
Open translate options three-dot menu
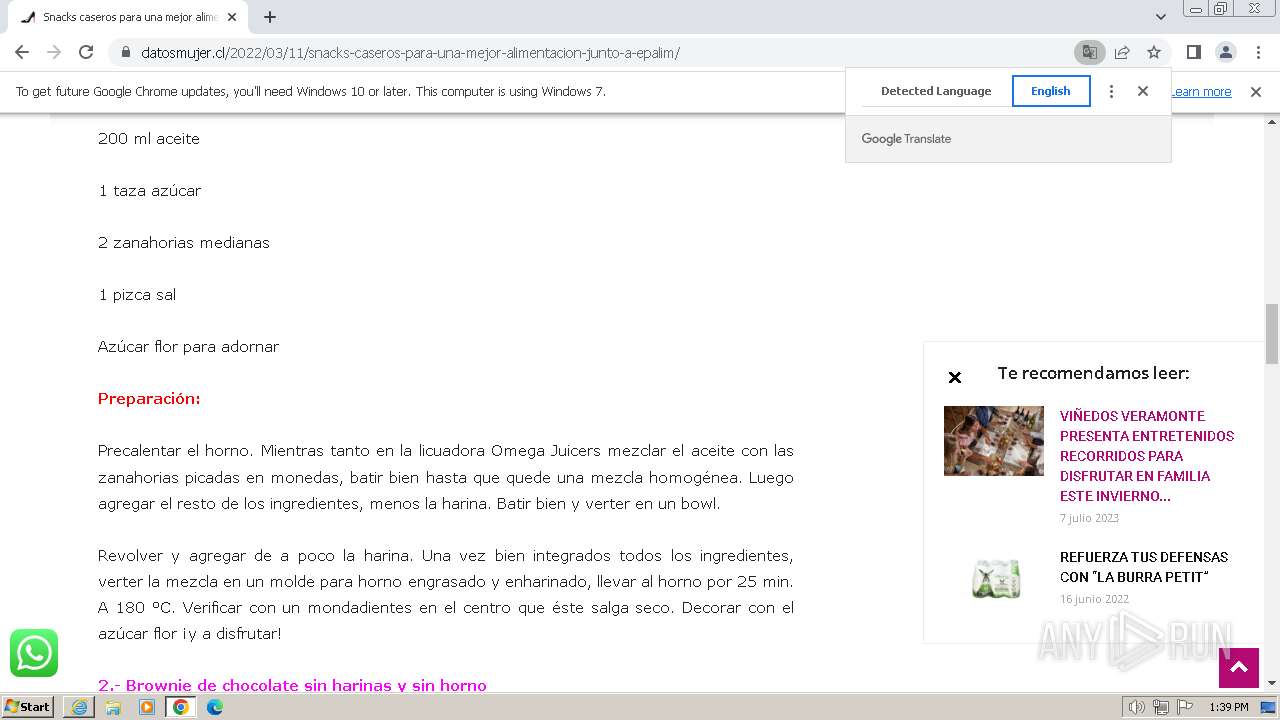point(1111,91)
